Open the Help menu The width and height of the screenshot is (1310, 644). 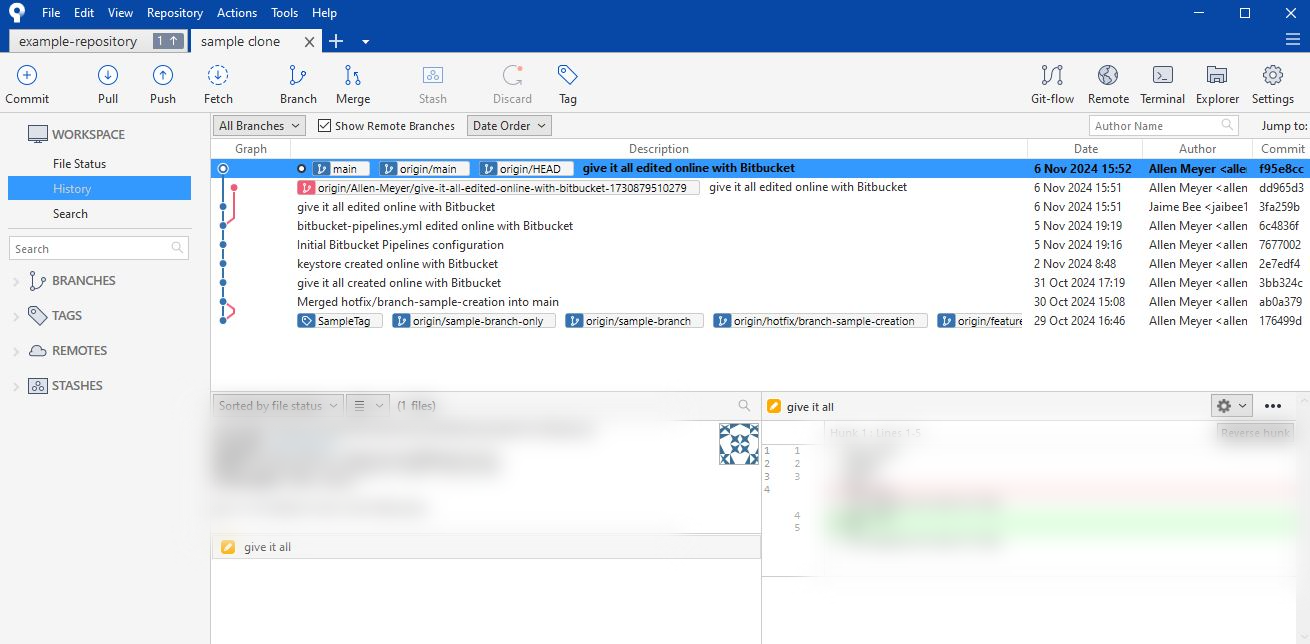point(324,13)
